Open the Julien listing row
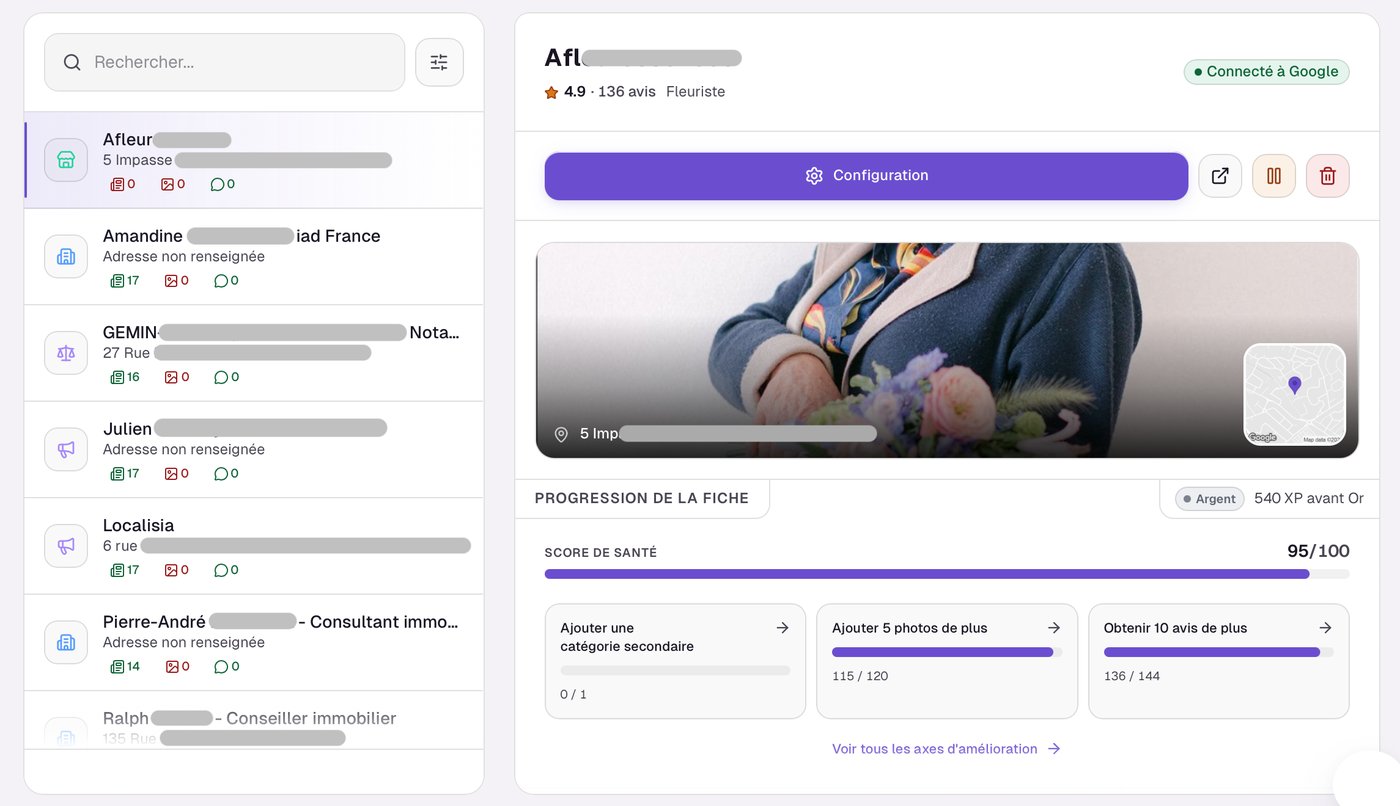1400x806 pixels. click(254, 450)
